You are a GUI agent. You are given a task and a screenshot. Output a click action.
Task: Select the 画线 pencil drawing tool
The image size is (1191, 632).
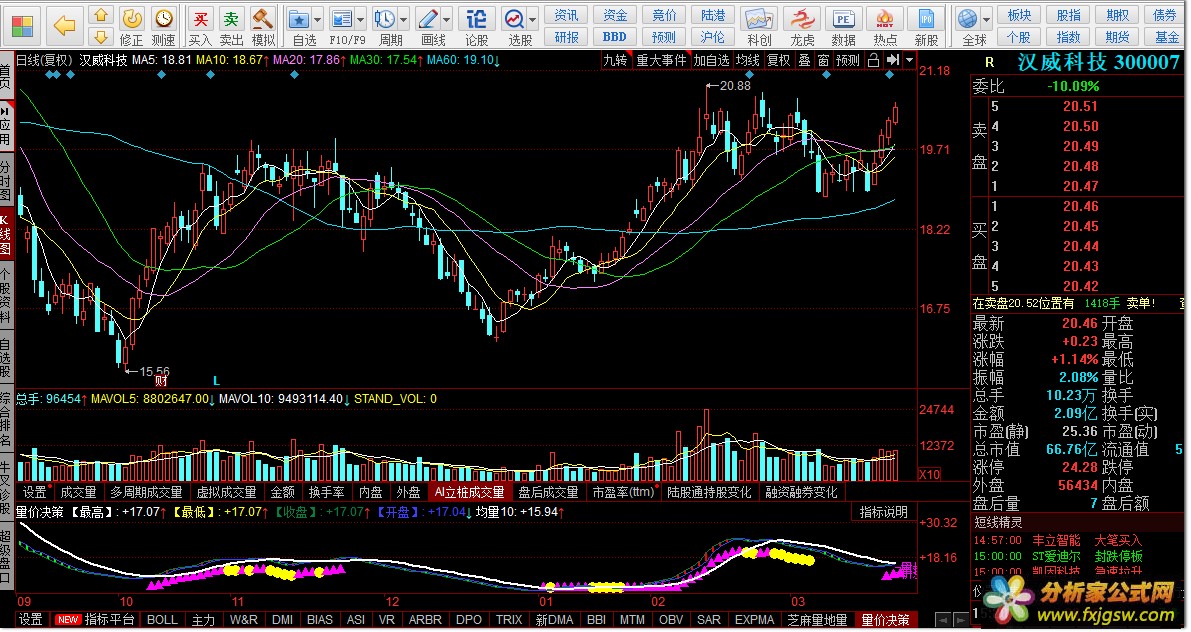pyautogui.click(x=428, y=19)
